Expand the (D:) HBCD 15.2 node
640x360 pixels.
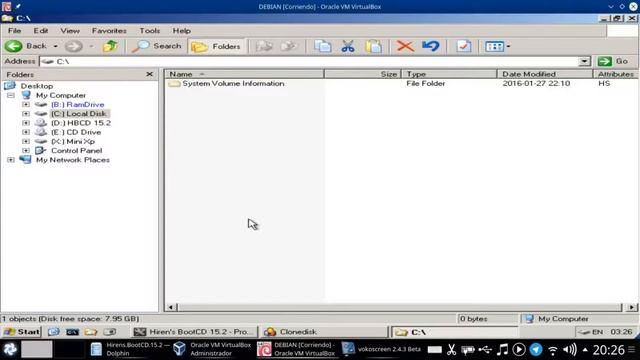pos(26,123)
